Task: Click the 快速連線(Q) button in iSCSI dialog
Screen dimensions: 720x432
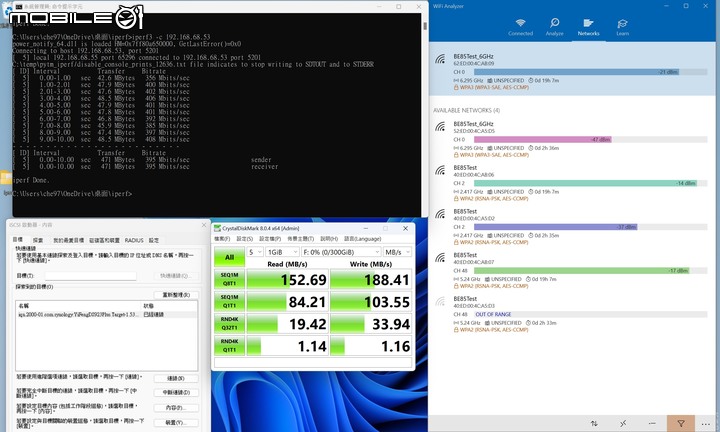Action: tap(176, 276)
